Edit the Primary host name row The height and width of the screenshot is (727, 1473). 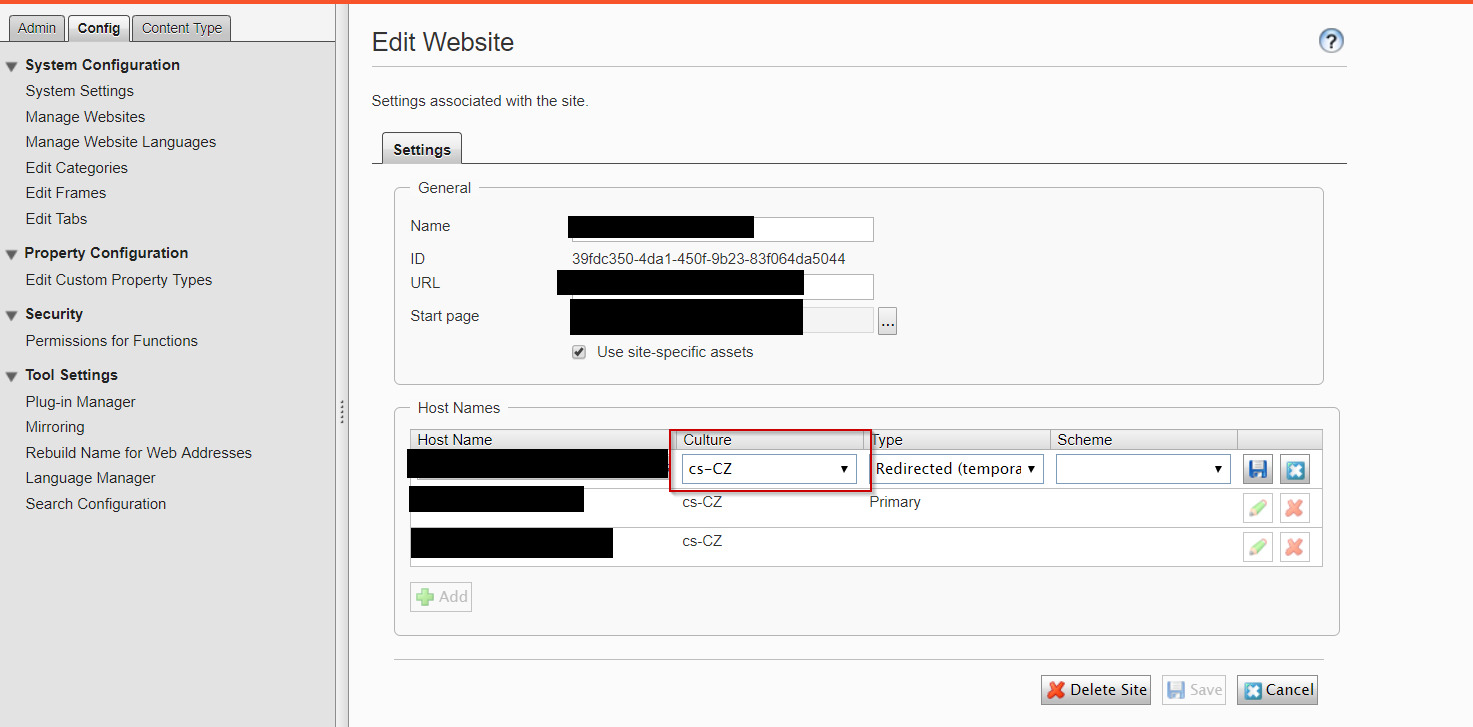tap(1258, 508)
